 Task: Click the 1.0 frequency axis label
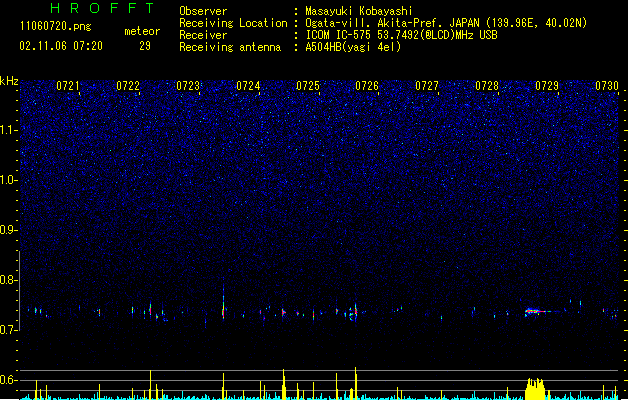click(x=9, y=180)
